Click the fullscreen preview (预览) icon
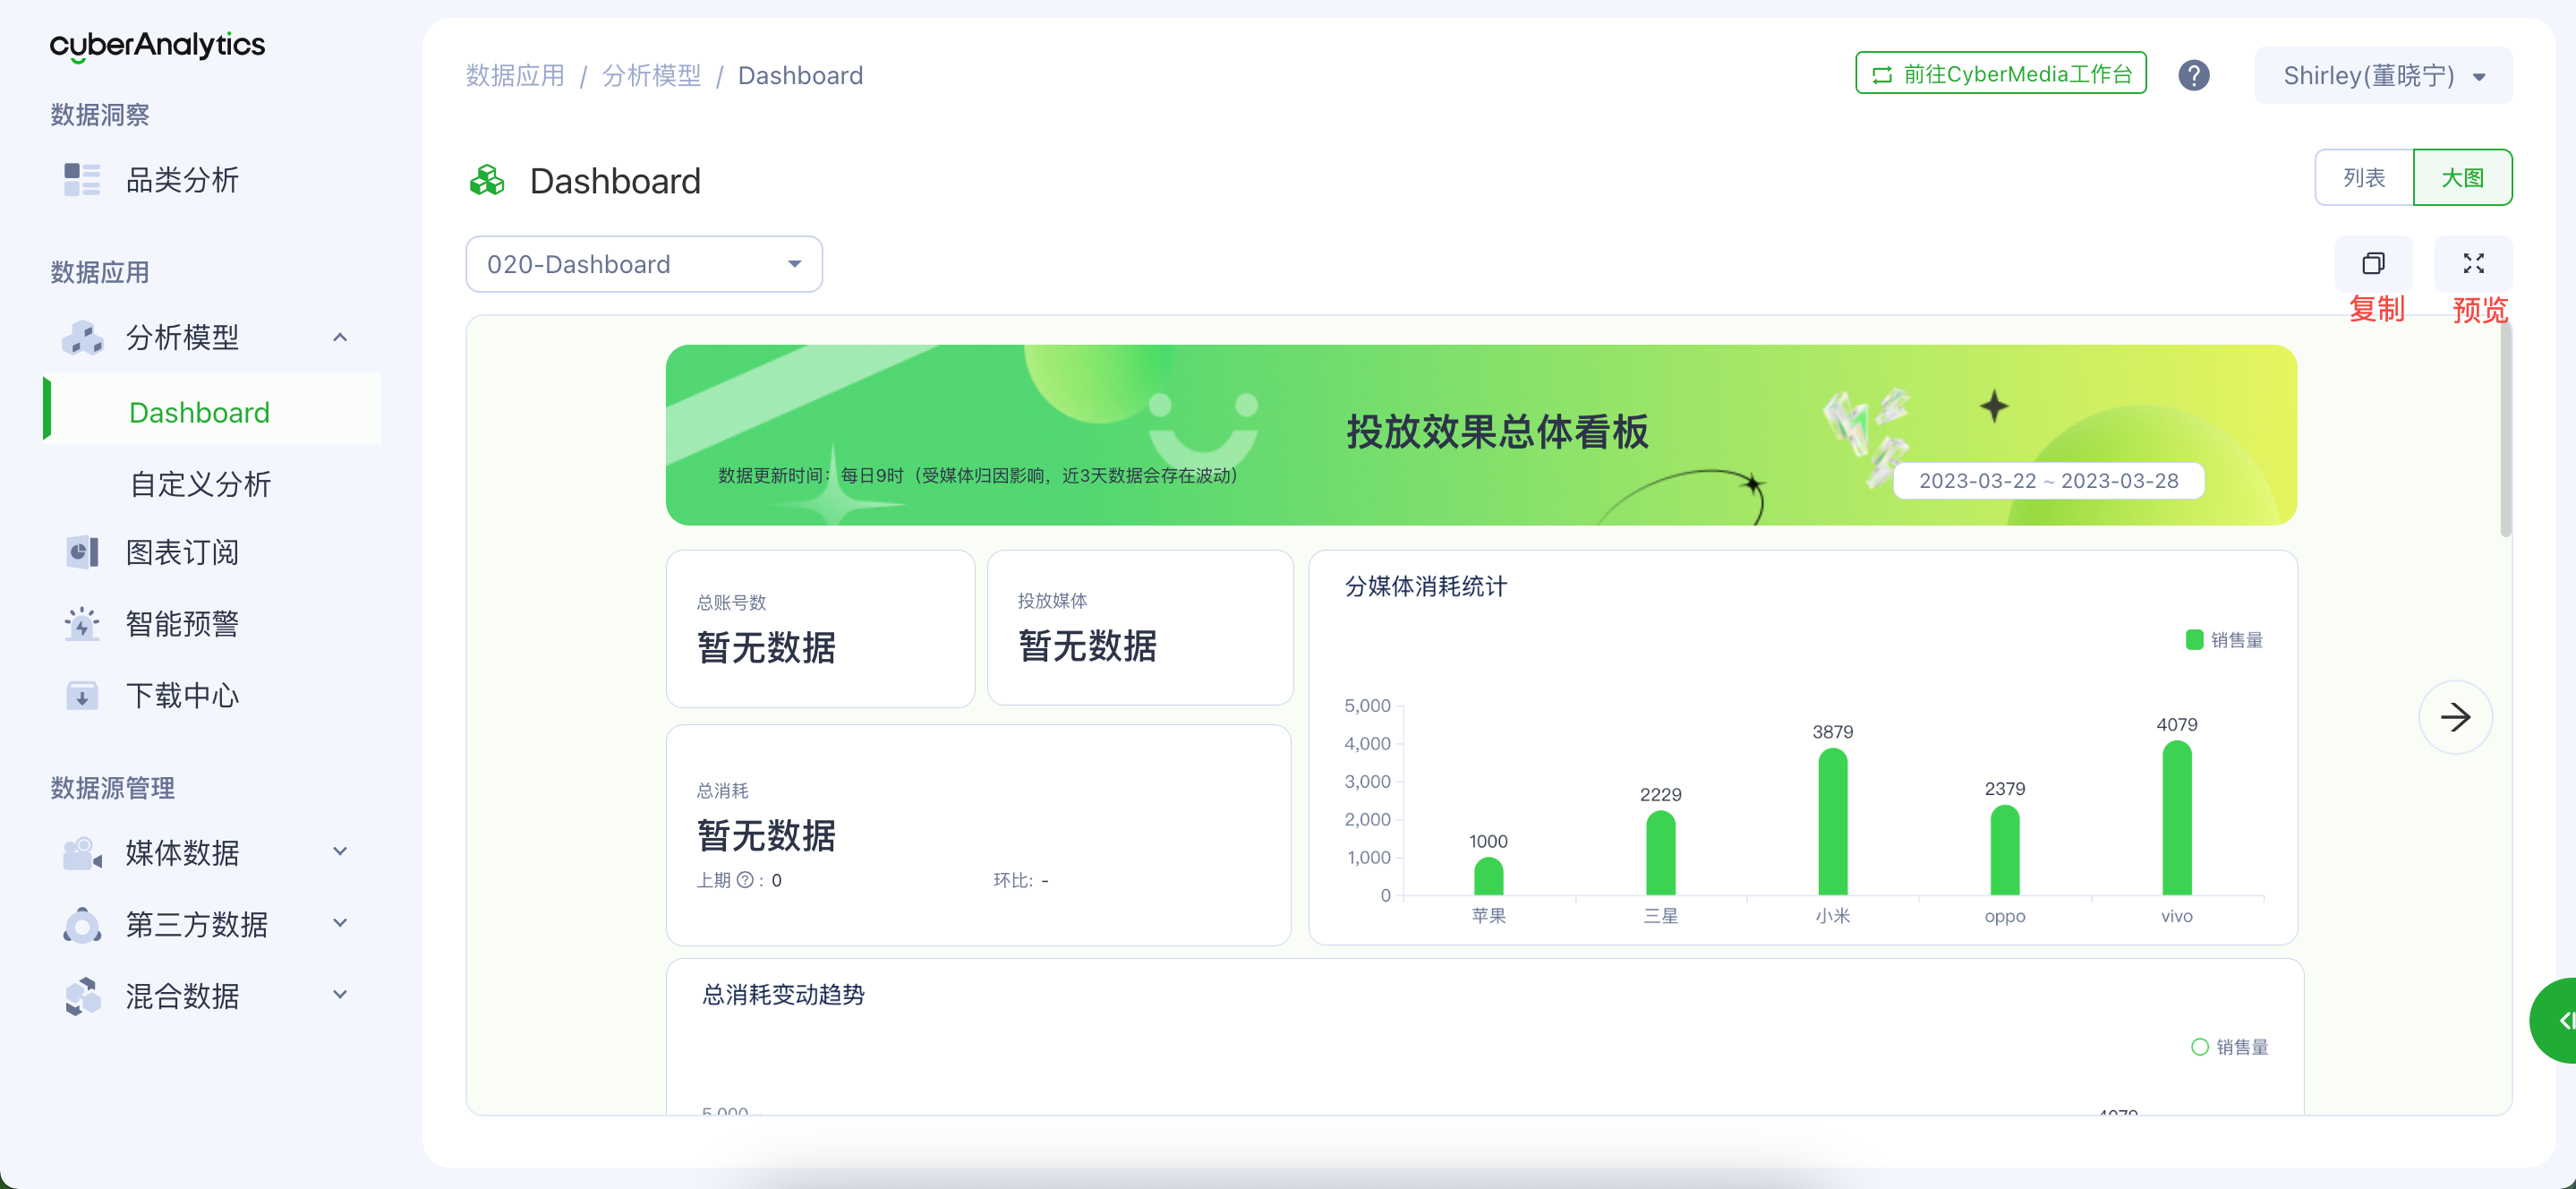The image size is (2576, 1189). coord(2473,263)
